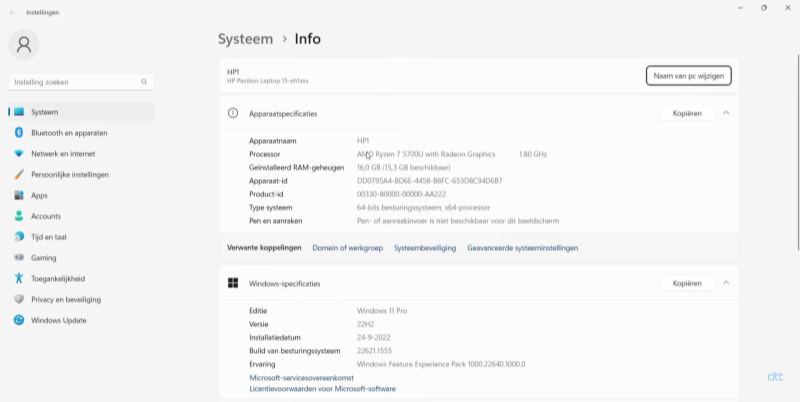Select Persoonlijke instellingen in sidebar
This screenshot has height=402, width=800.
point(81,174)
